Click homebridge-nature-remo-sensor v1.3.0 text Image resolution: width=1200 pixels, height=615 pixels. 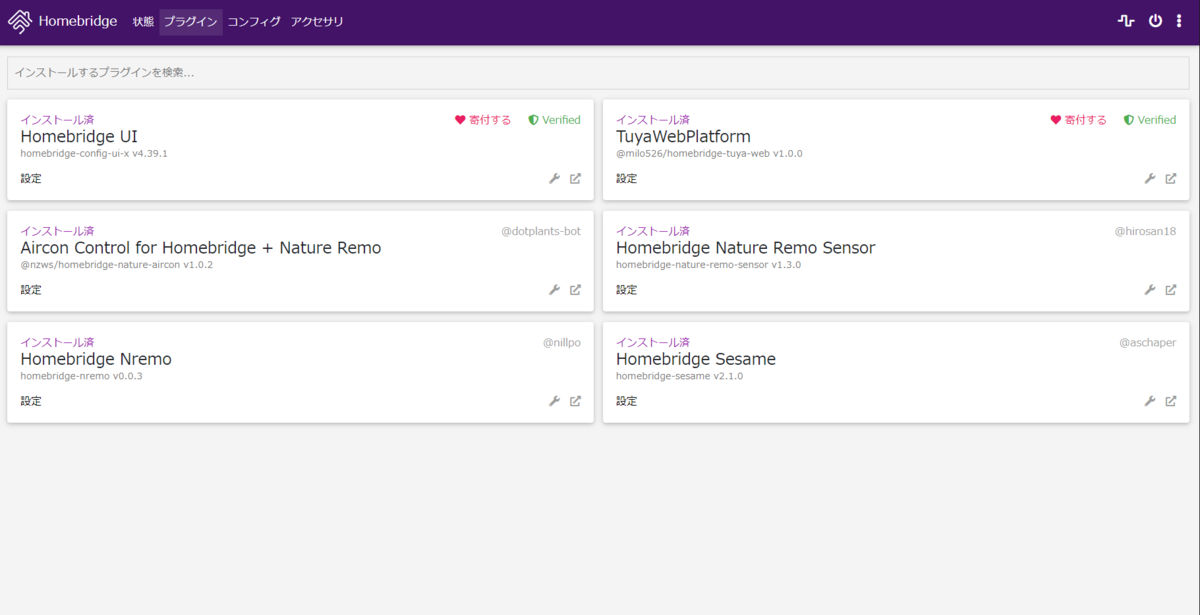click(708, 265)
